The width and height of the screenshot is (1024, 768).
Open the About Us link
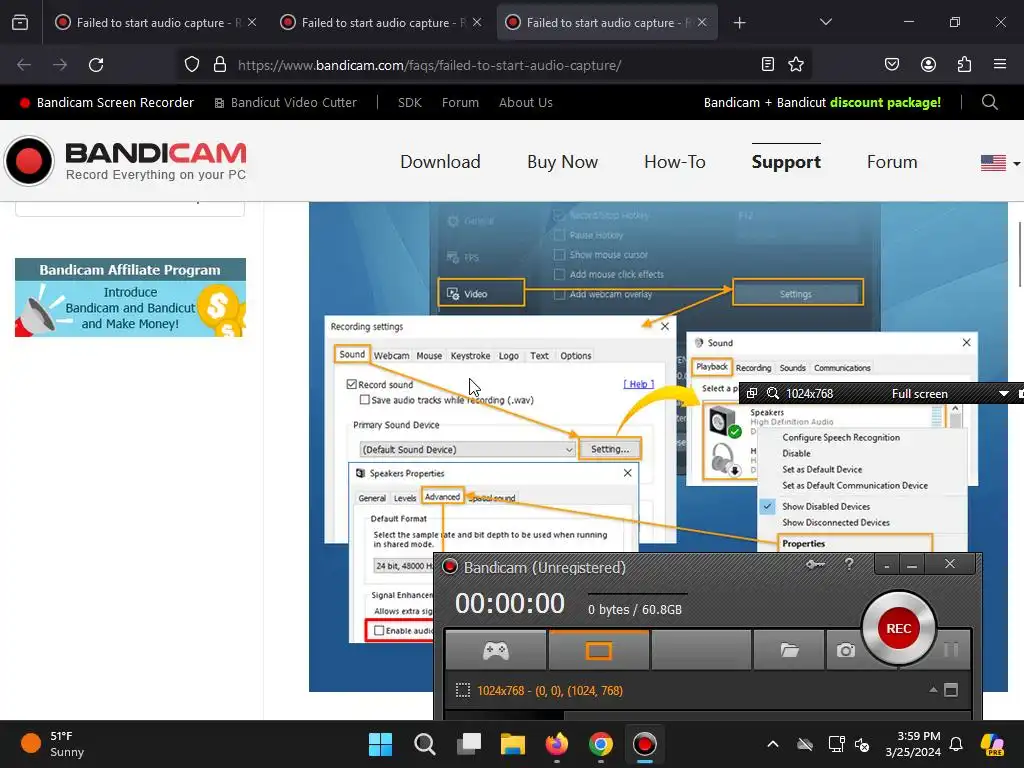[x=526, y=103]
